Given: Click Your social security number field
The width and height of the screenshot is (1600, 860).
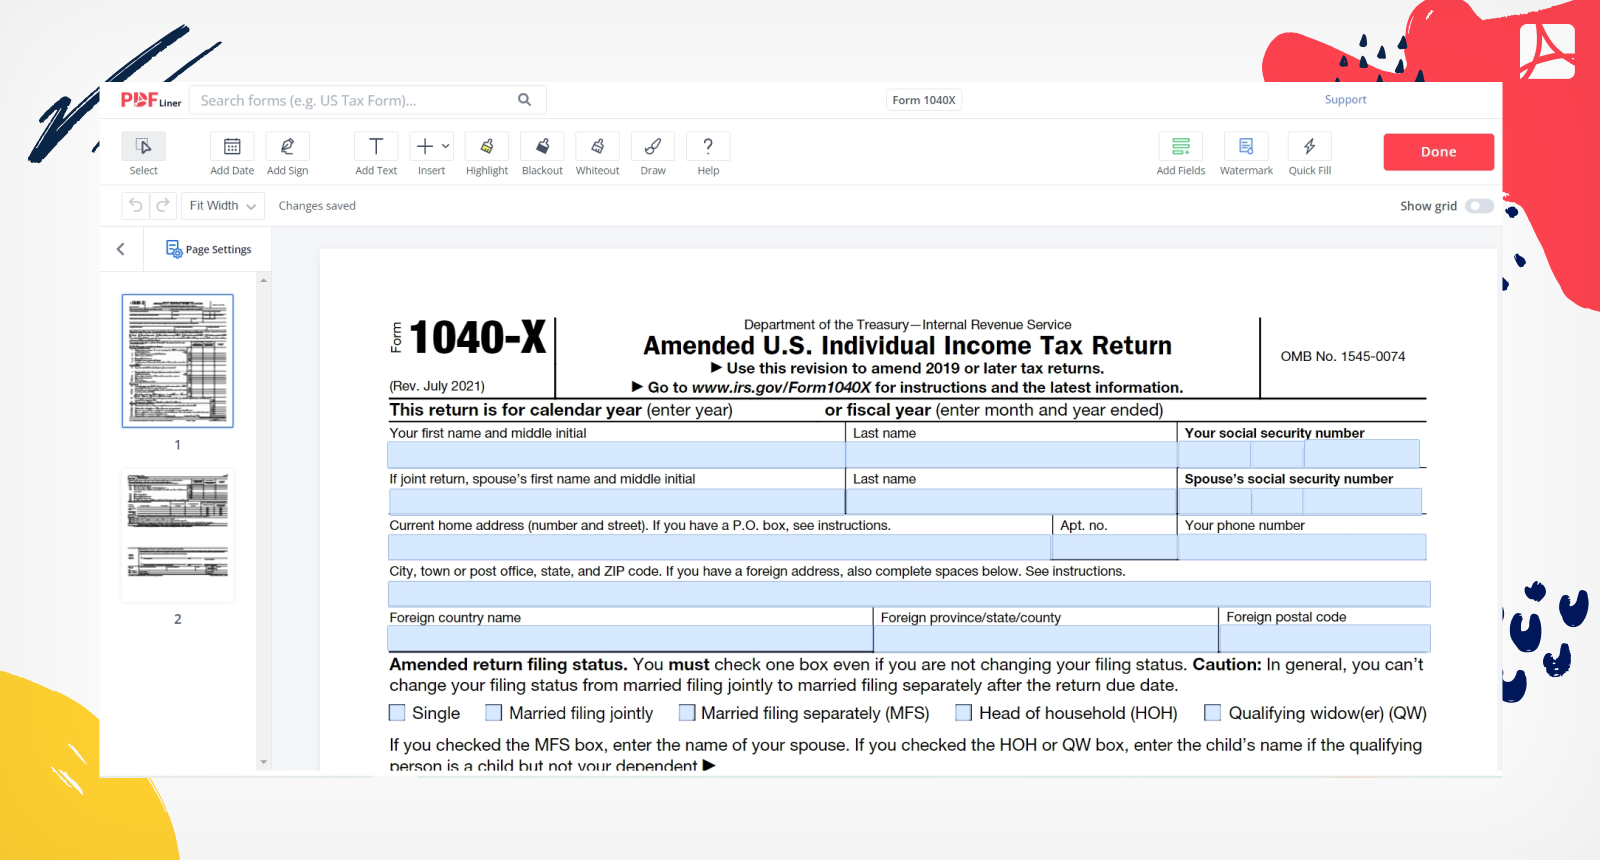Looking at the screenshot, I should coord(1299,455).
